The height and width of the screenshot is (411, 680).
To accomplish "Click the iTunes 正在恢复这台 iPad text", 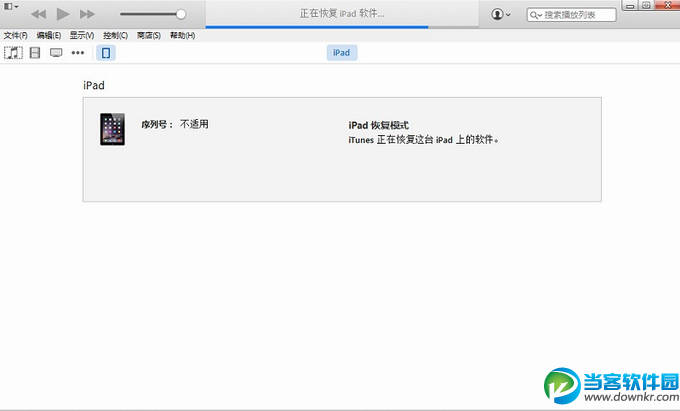I will pyautogui.click(x=423, y=140).
